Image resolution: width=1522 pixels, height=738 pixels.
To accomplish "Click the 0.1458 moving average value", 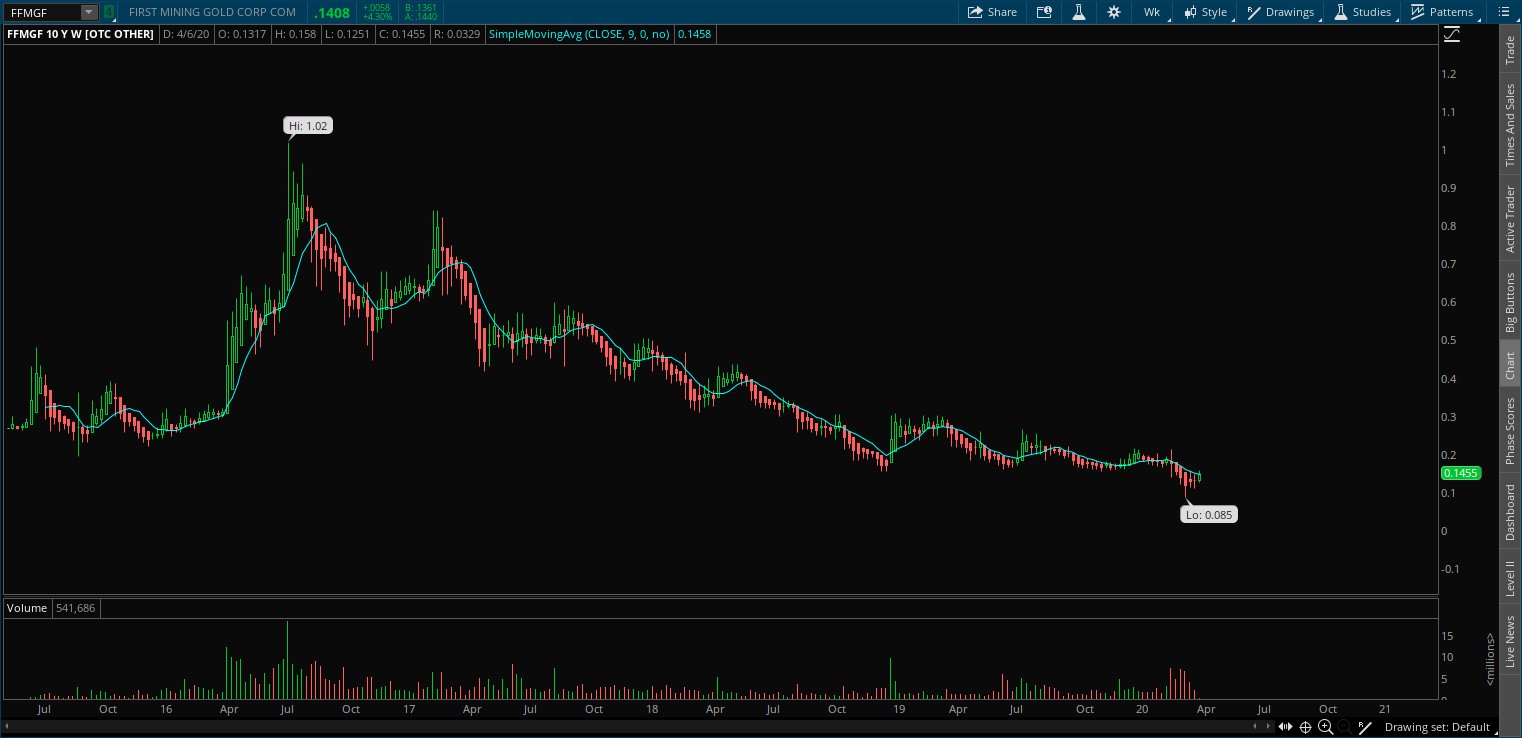I will [694, 34].
